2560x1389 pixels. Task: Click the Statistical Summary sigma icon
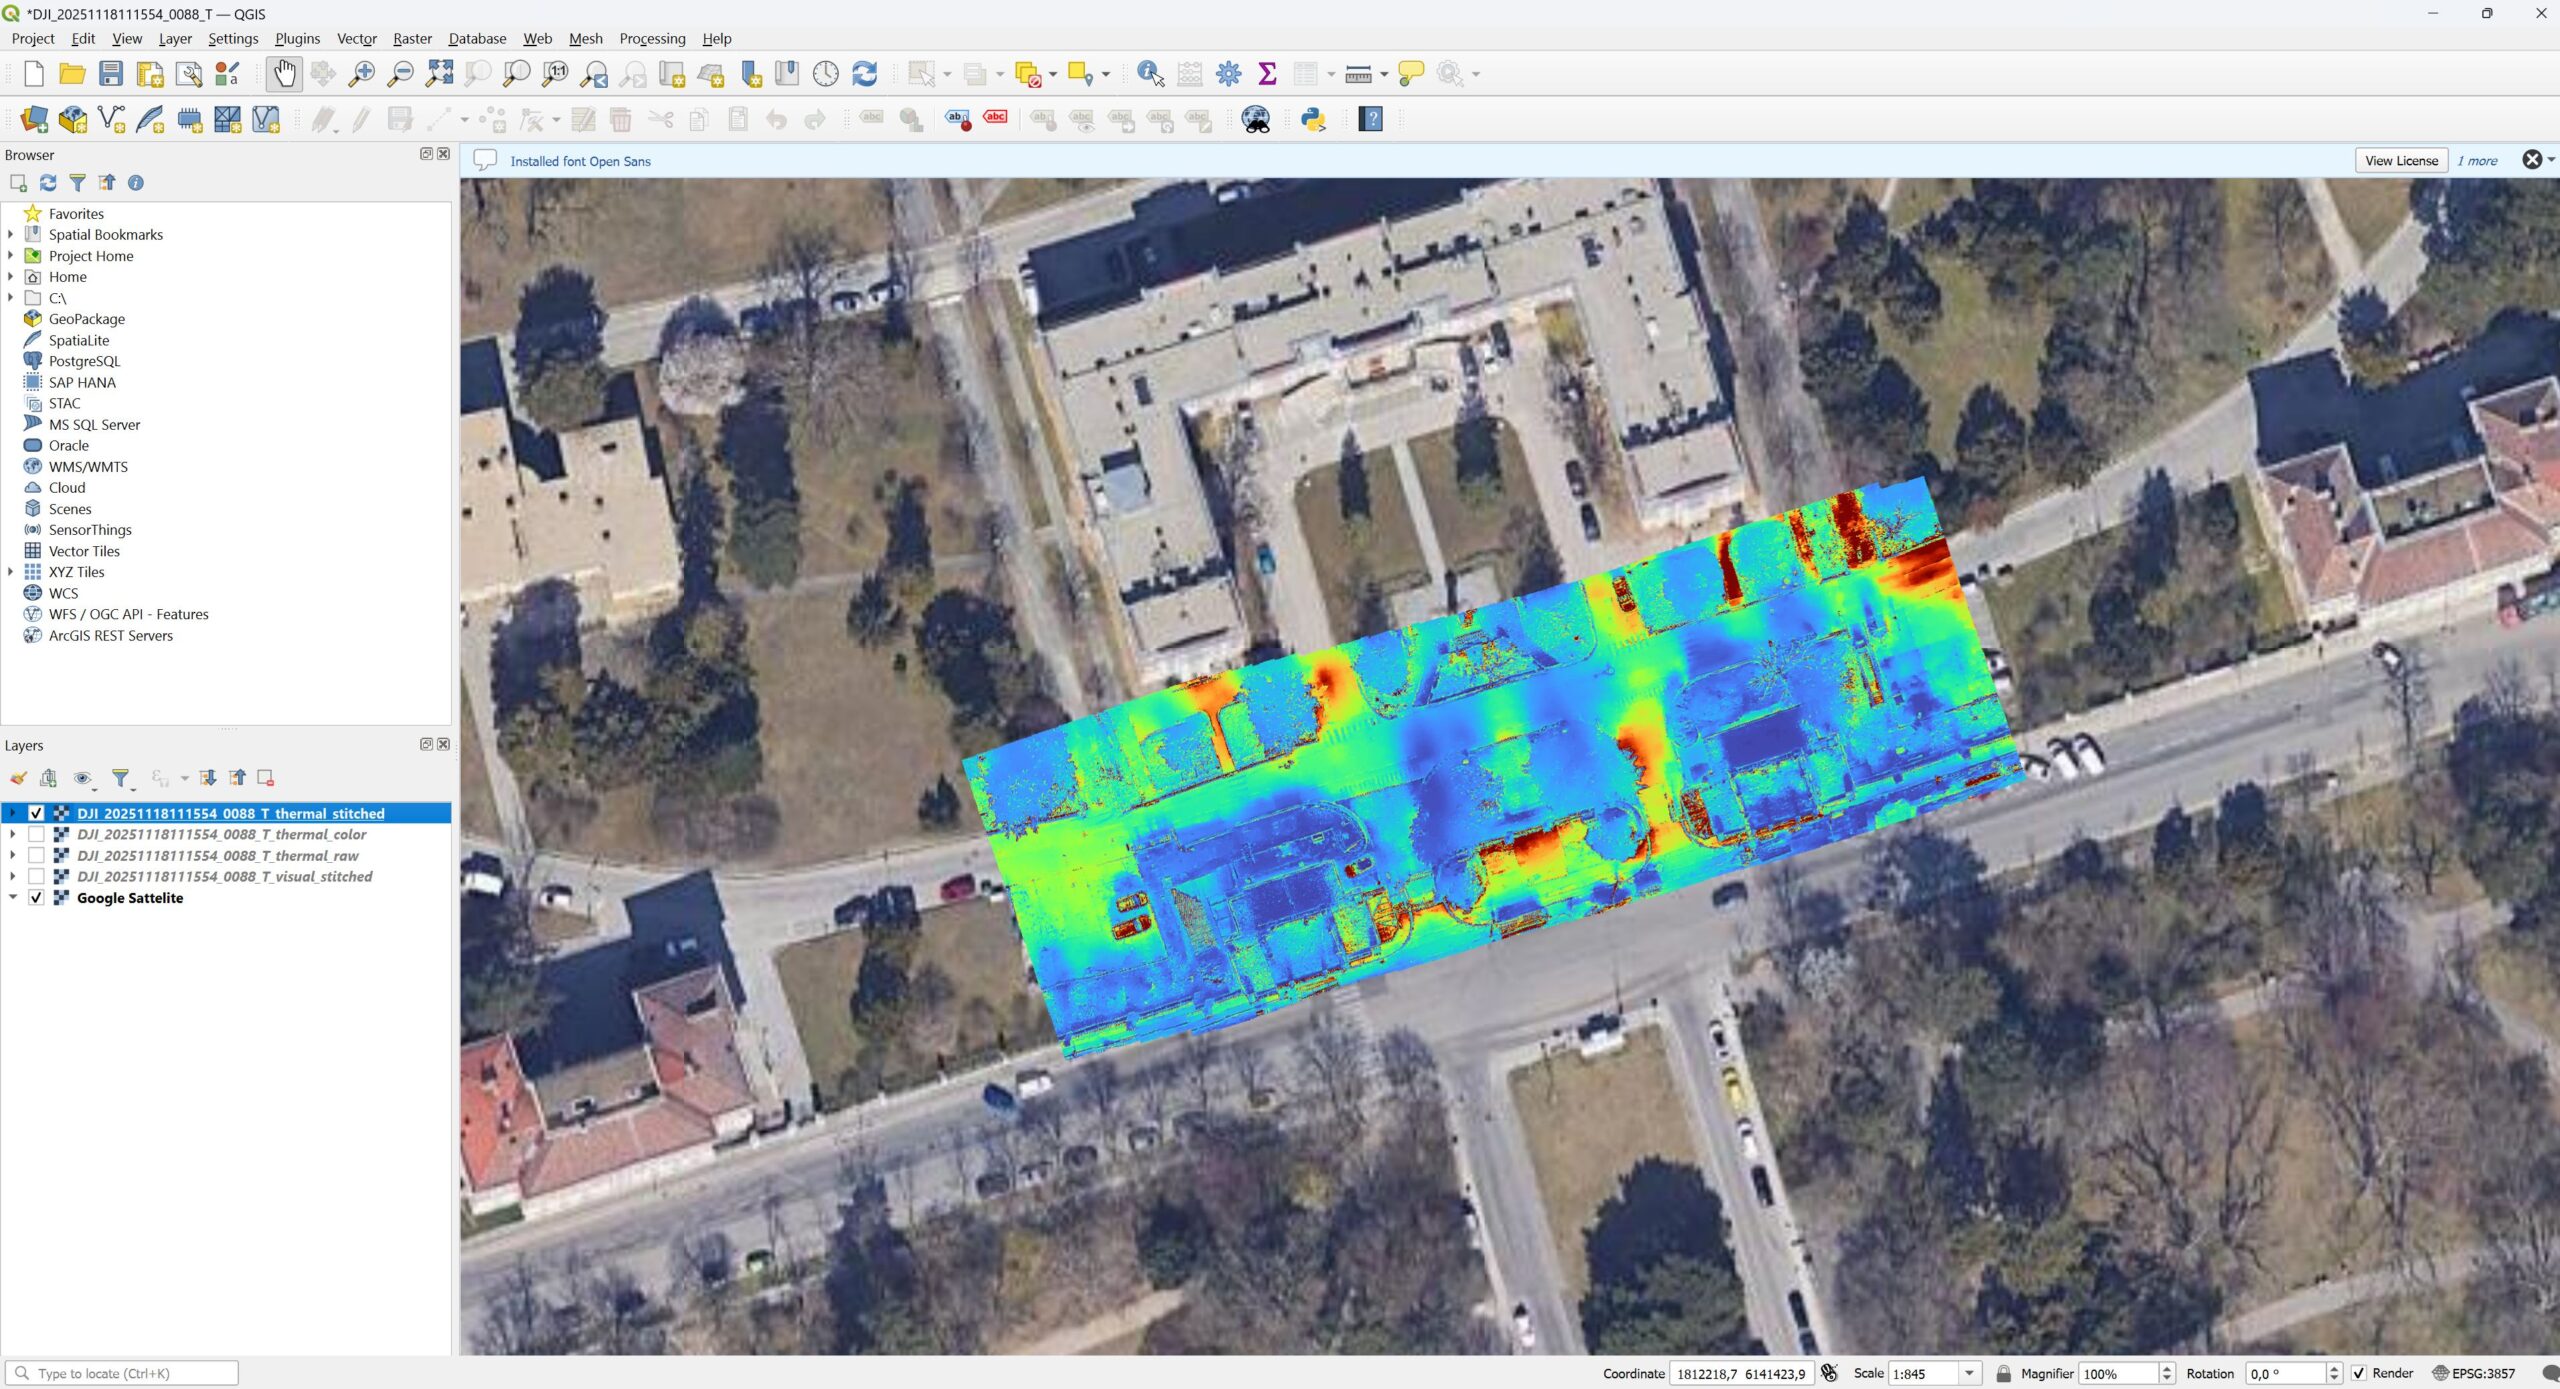1267,74
